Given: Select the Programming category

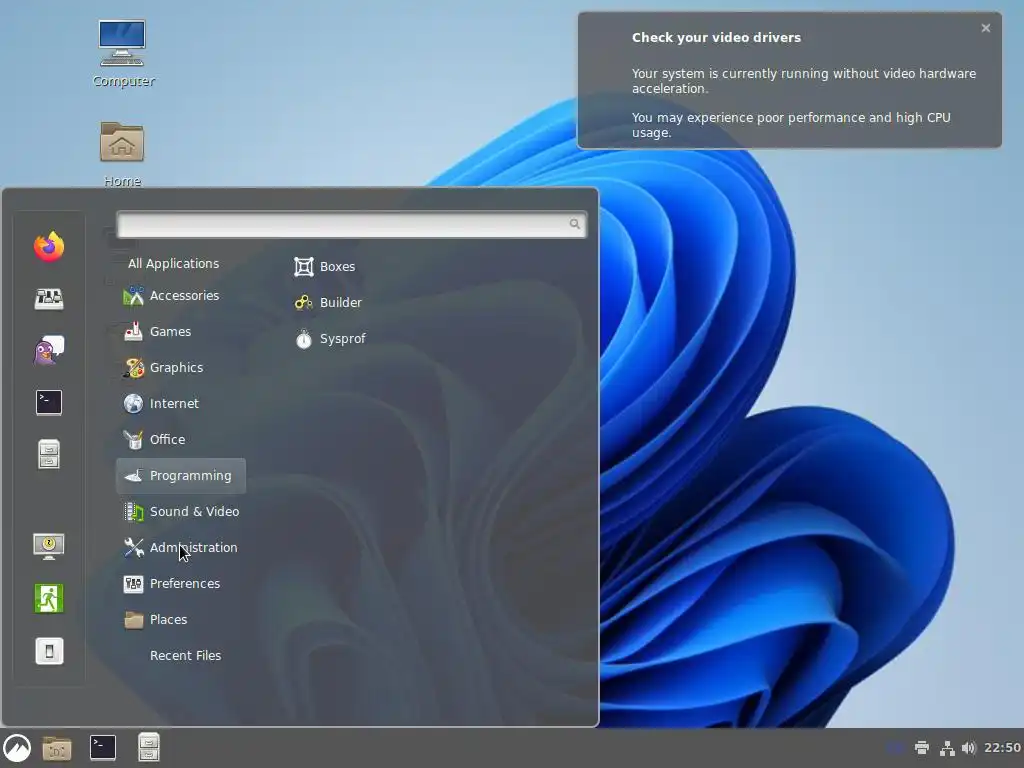Looking at the screenshot, I should [x=181, y=475].
